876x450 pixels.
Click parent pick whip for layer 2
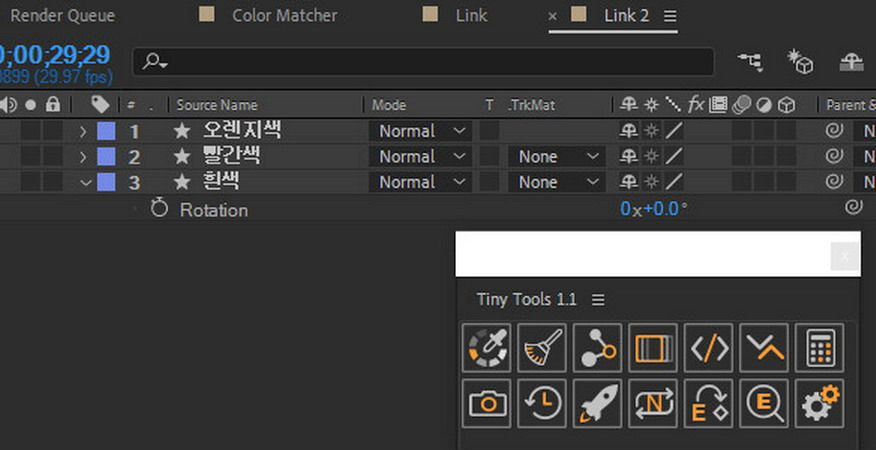pyautogui.click(x=834, y=157)
